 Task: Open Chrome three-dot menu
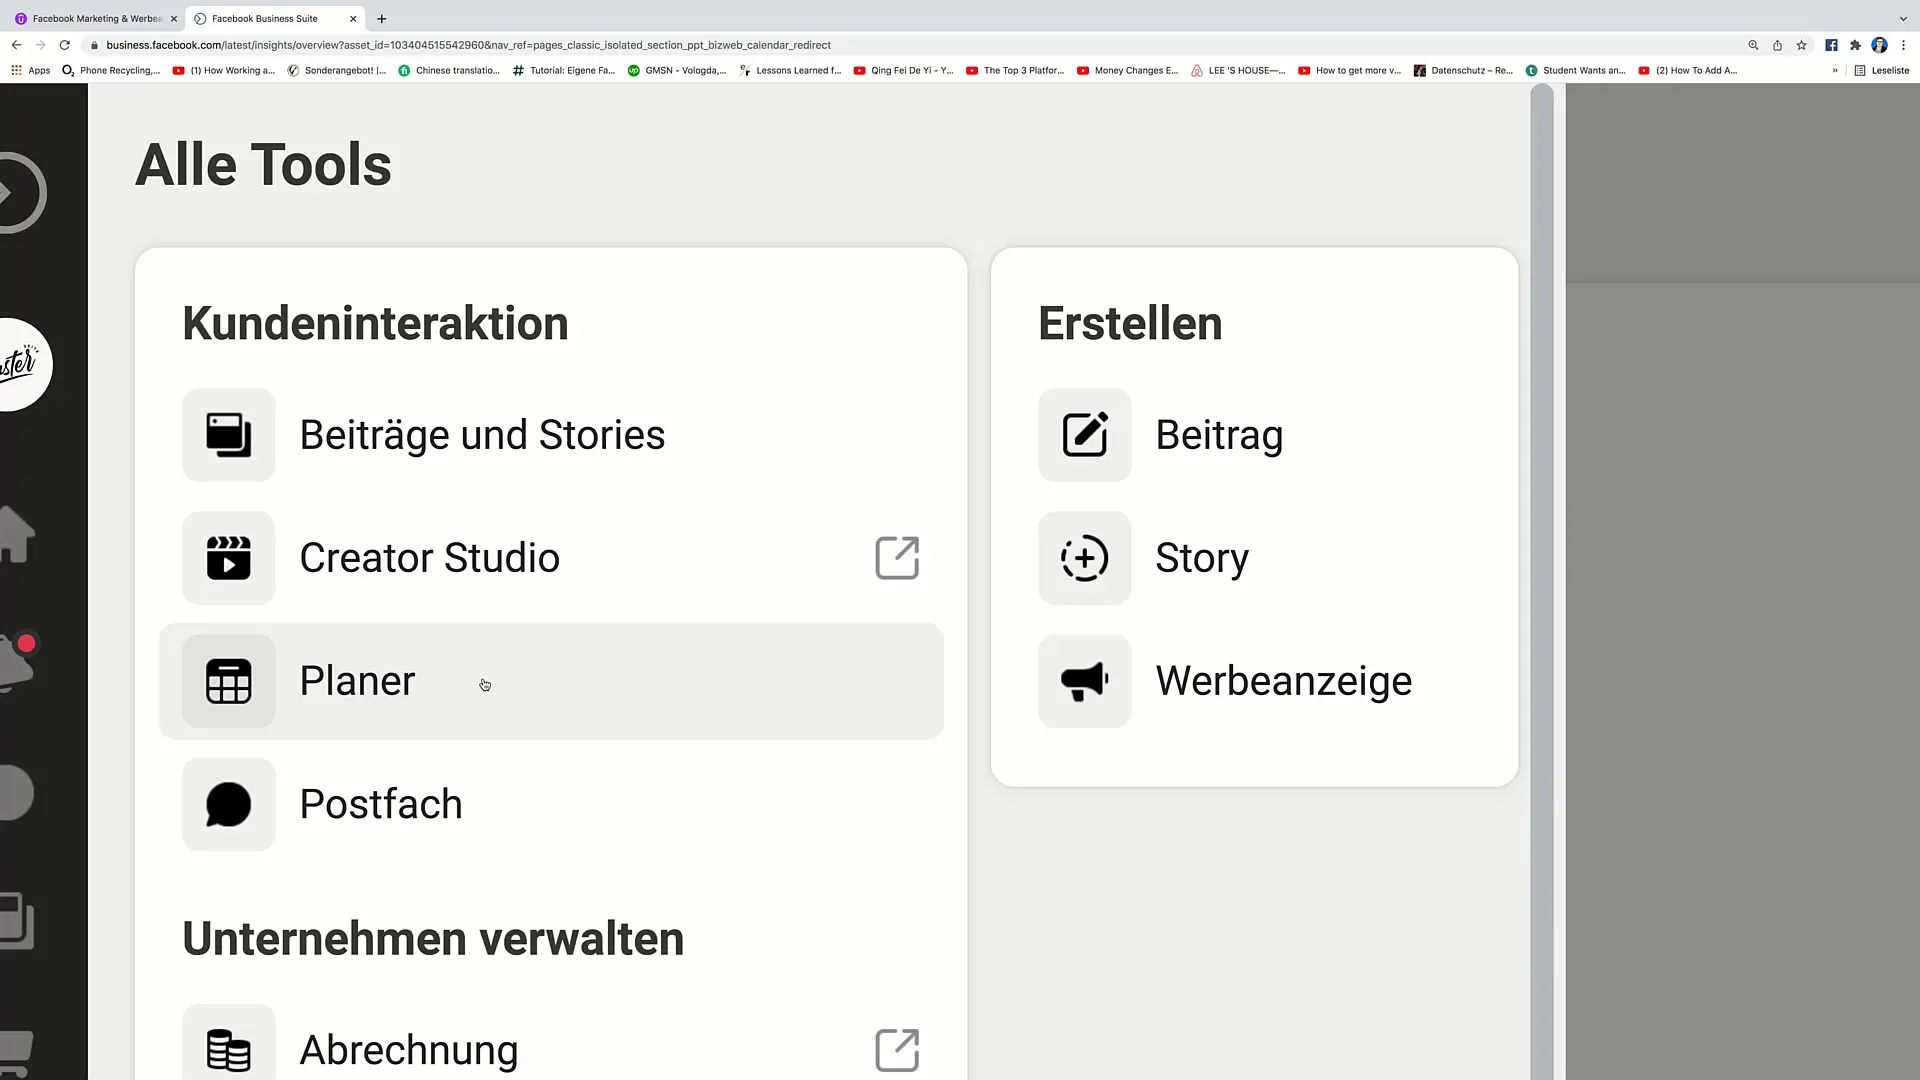(x=1903, y=45)
